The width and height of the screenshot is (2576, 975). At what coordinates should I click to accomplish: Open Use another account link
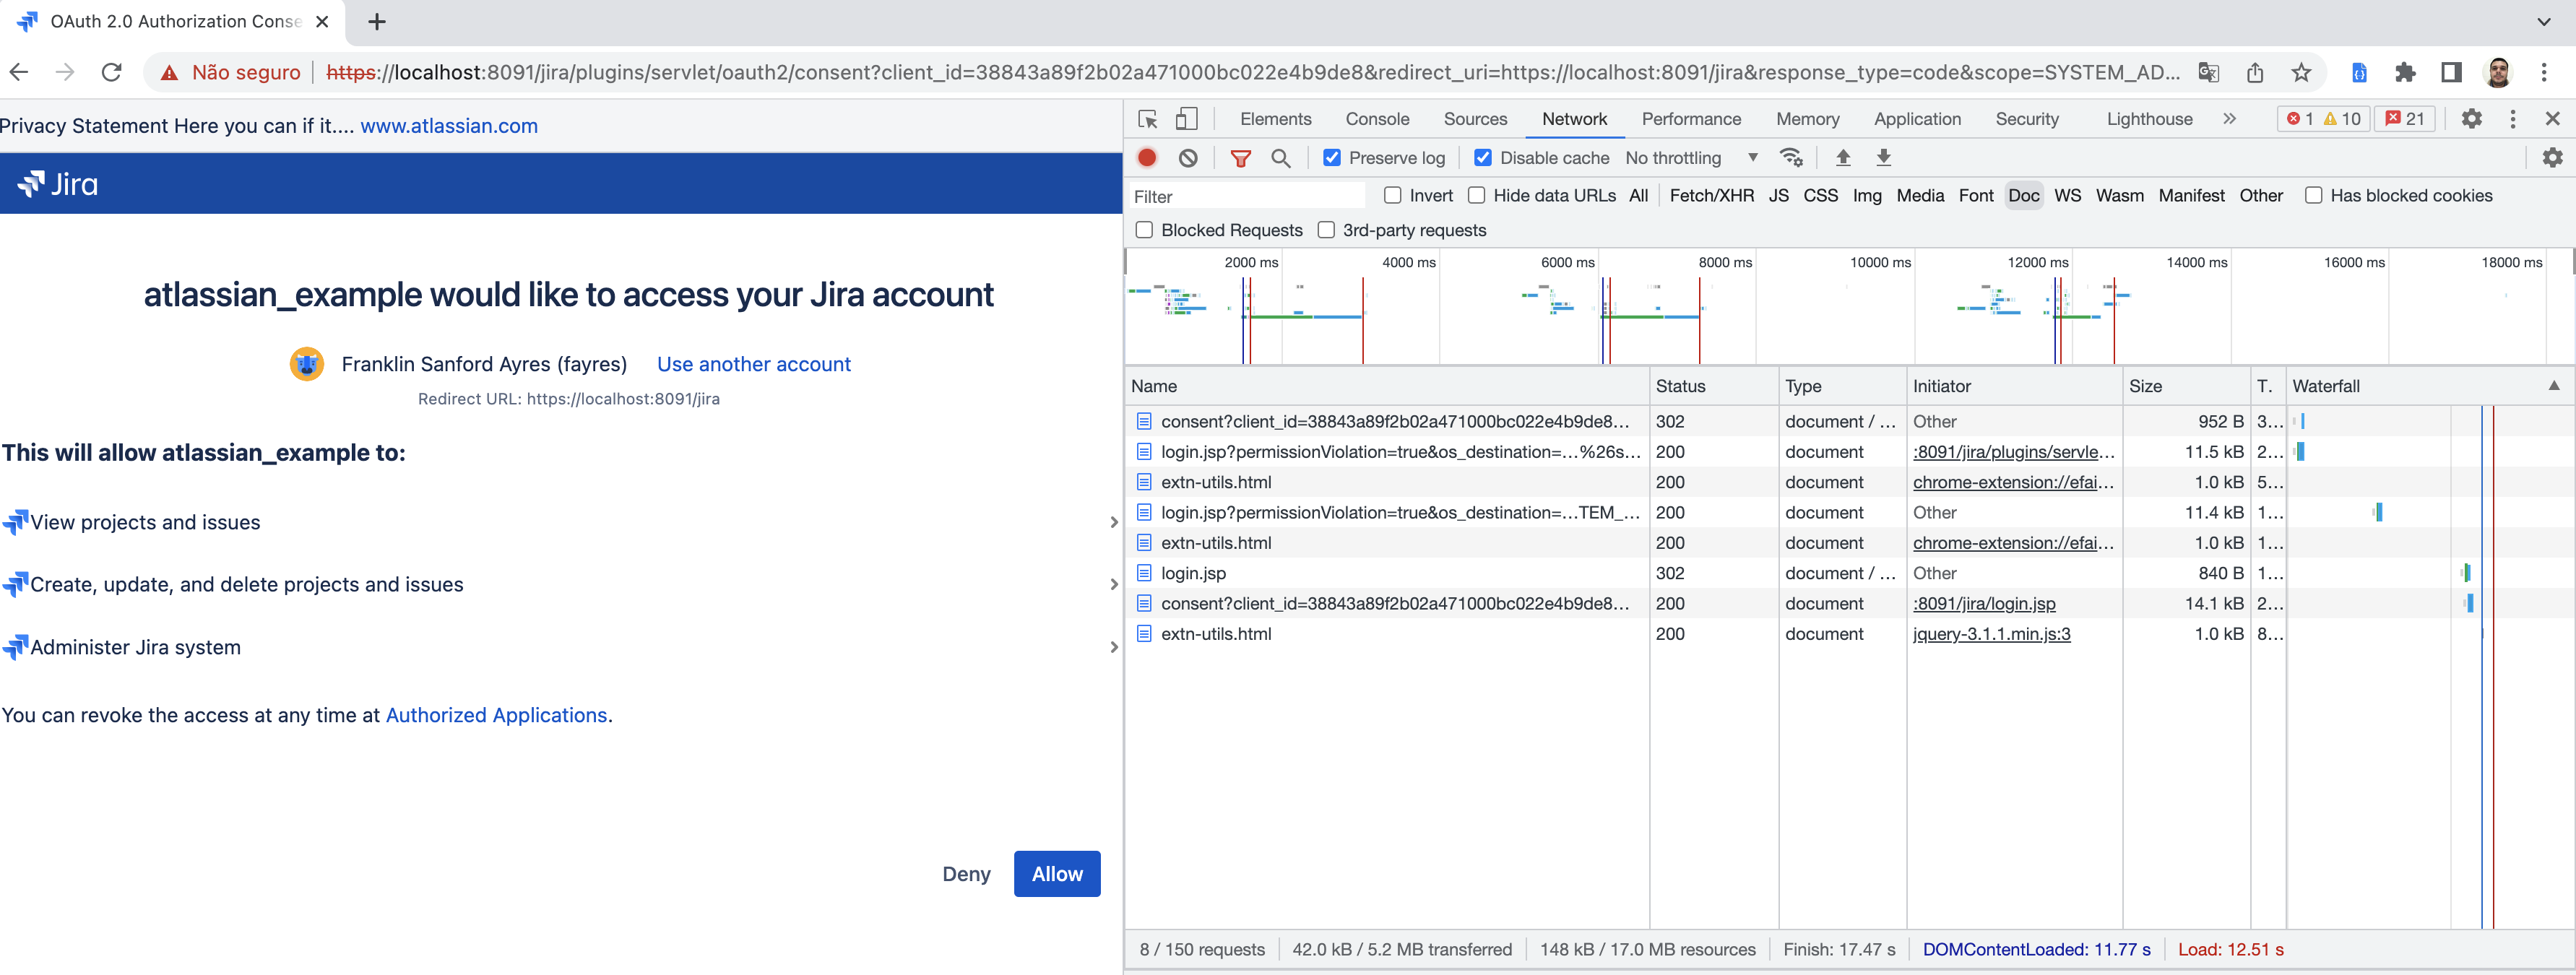pos(753,364)
